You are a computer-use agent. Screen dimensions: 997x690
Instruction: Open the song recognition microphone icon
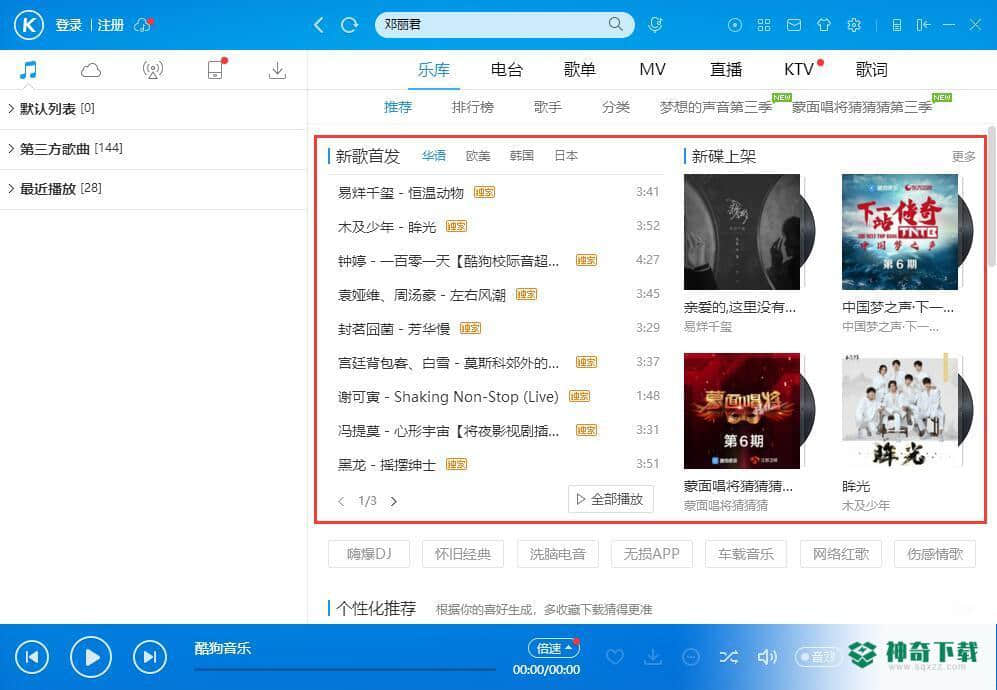click(x=655, y=25)
